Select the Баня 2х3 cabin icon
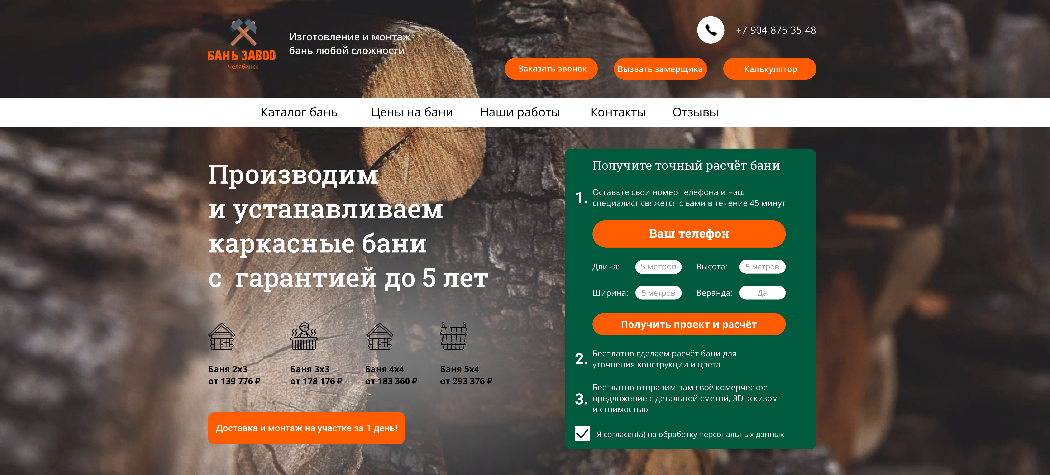Image resolution: width=1050 pixels, height=475 pixels. [222, 337]
